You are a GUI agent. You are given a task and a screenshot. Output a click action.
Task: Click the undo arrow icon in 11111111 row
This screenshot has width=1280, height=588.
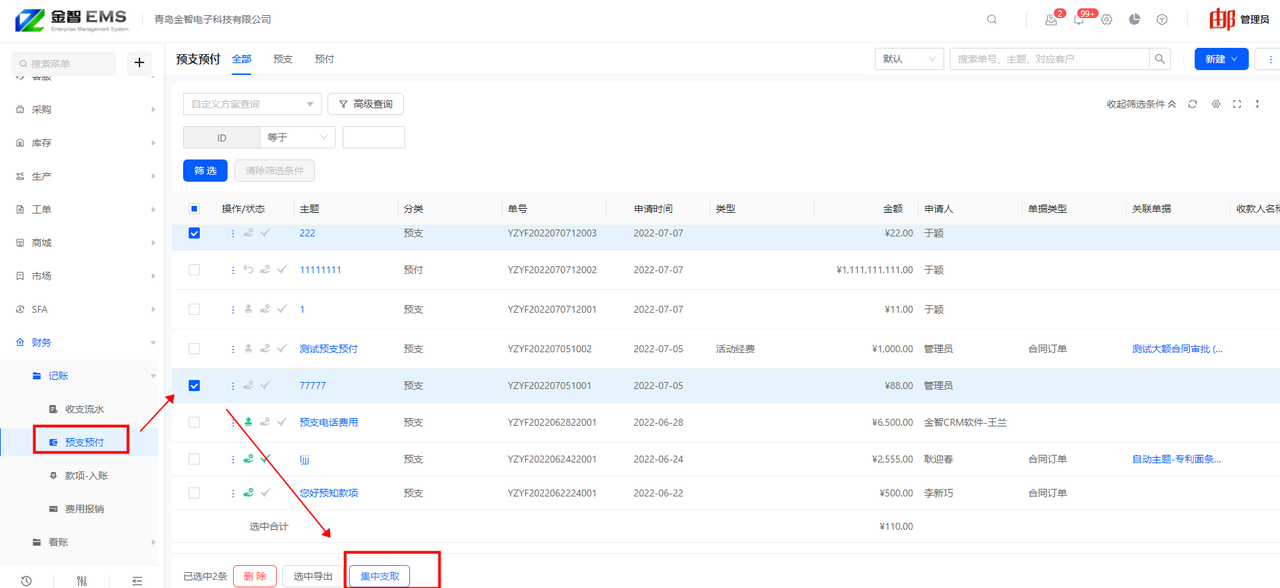[249, 270]
